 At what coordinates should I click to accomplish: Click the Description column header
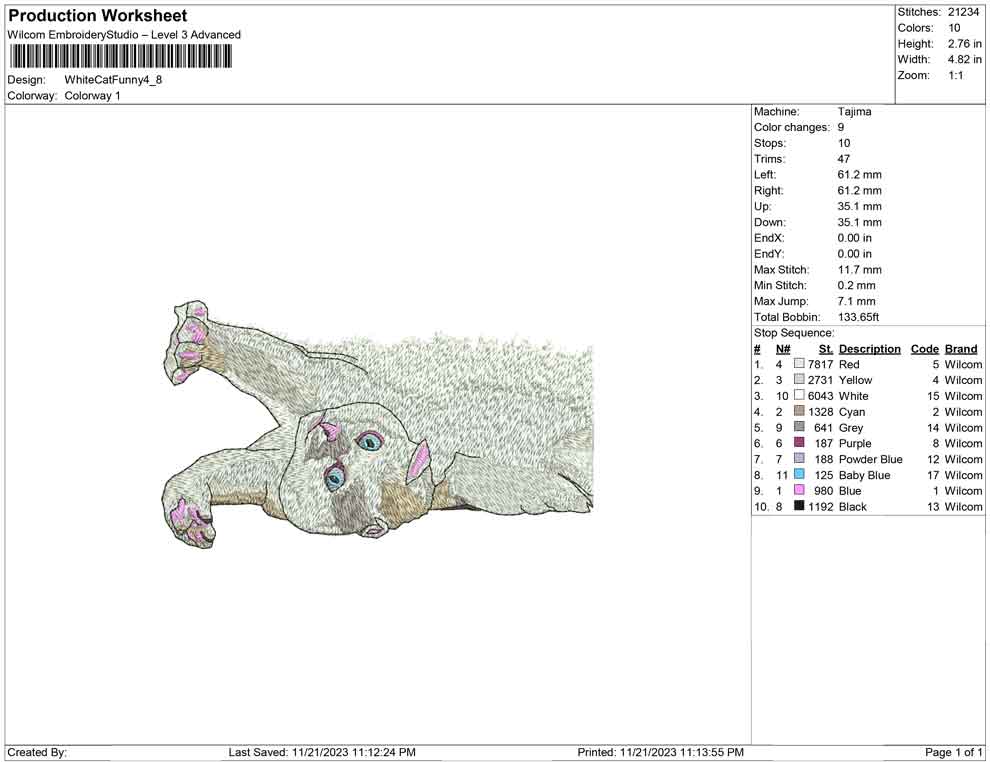pos(869,349)
